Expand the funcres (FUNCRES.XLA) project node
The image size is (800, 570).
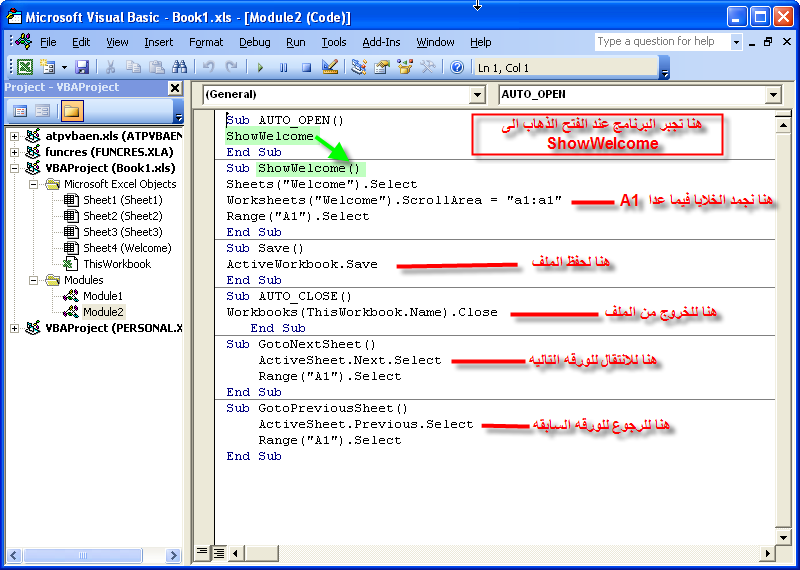pyautogui.click(x=14, y=152)
